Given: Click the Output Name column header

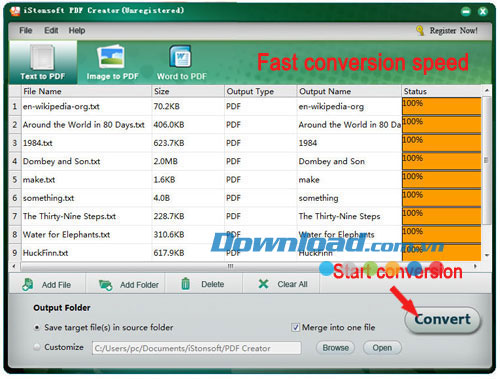Looking at the screenshot, I should (349, 91).
